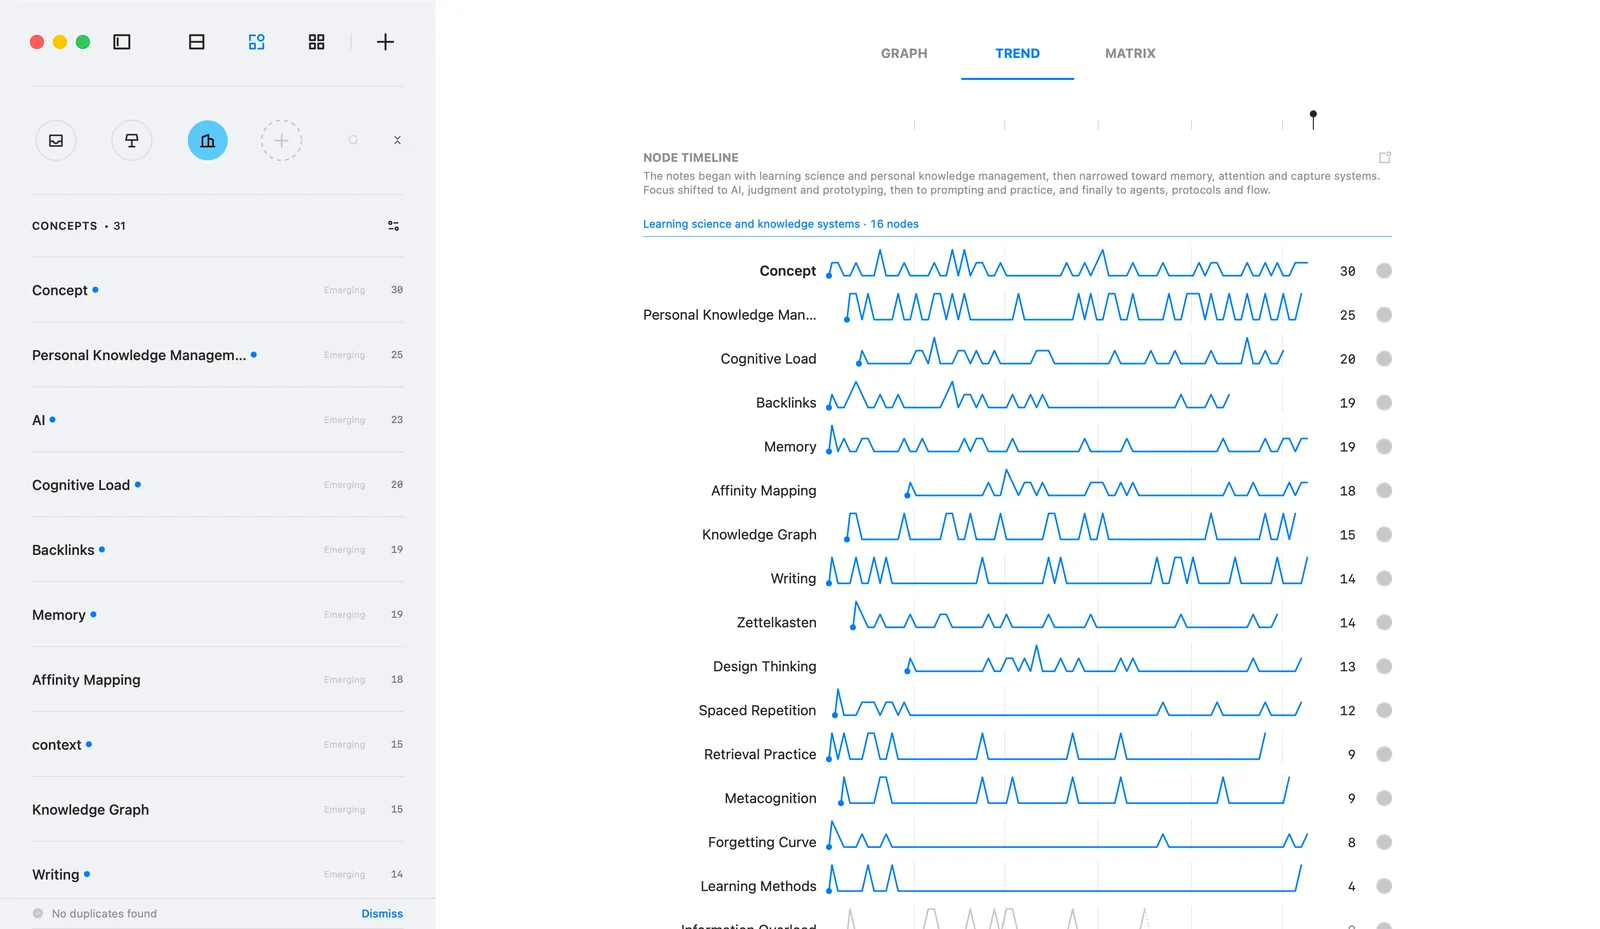
Task: Open the inbox tray circle icon
Action: click(x=56, y=141)
